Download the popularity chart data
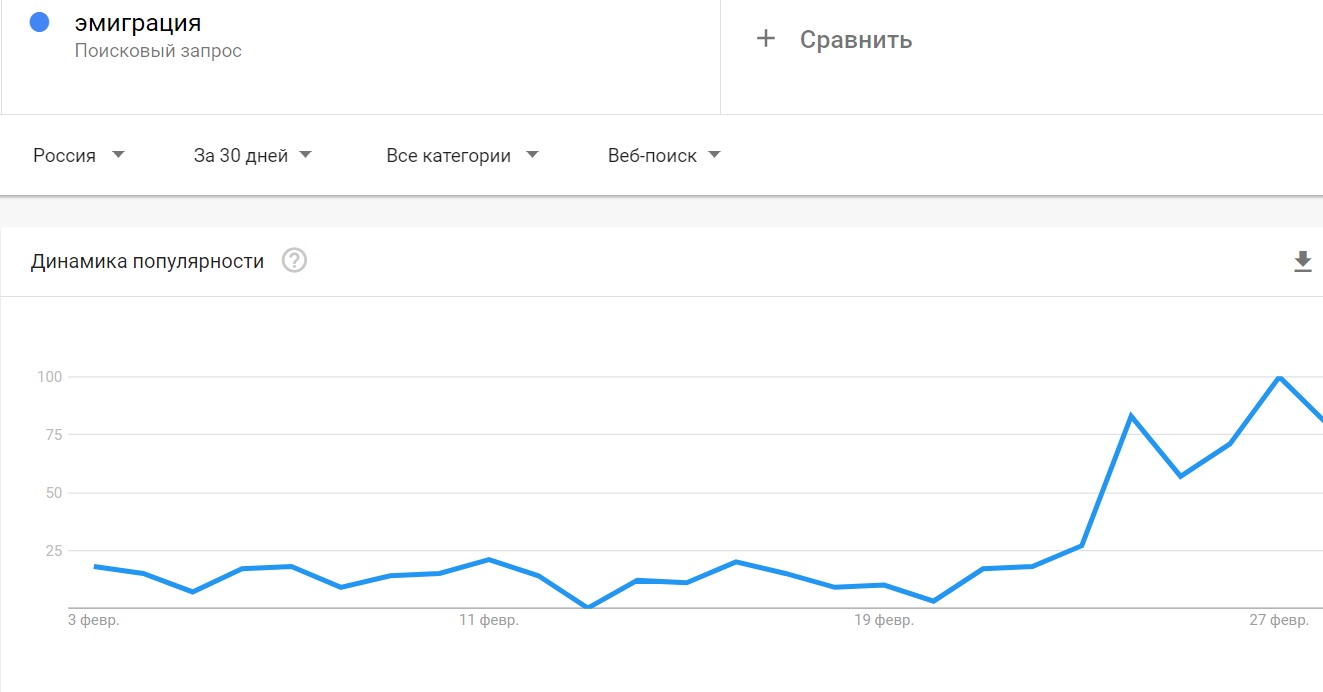The image size is (1323, 692). coord(1302,262)
